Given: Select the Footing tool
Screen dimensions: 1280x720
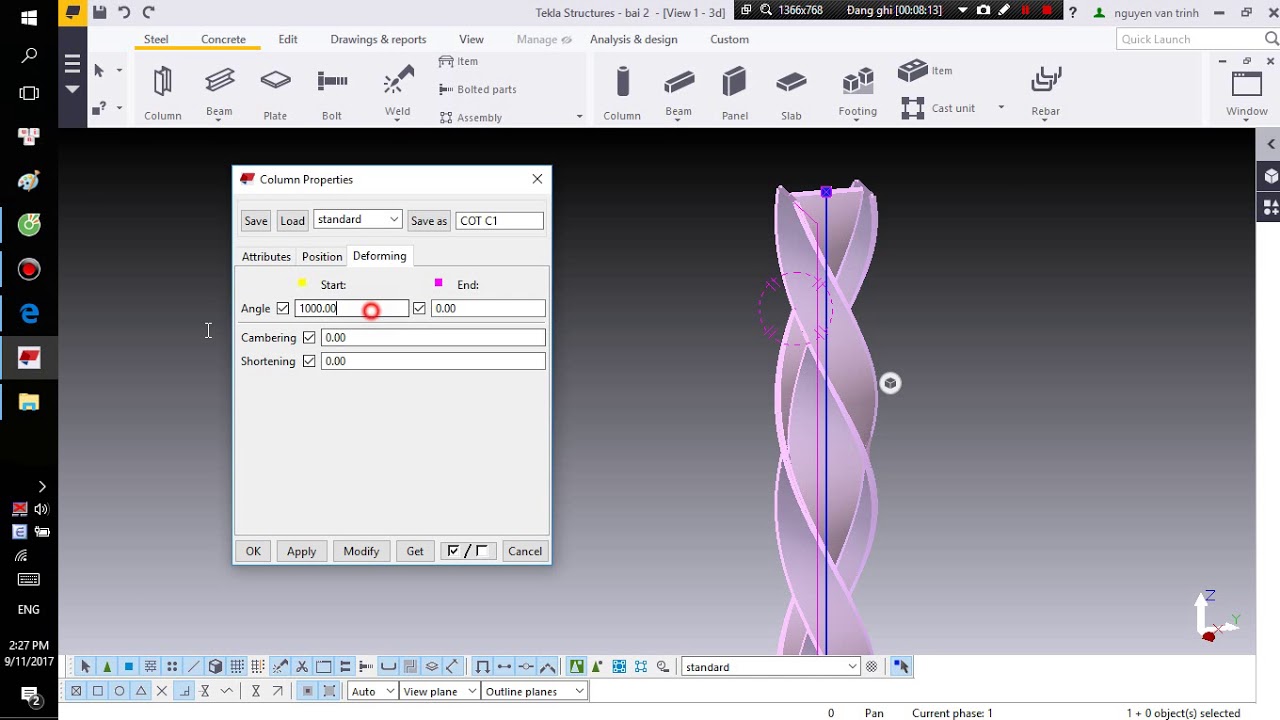Looking at the screenshot, I should tap(858, 93).
